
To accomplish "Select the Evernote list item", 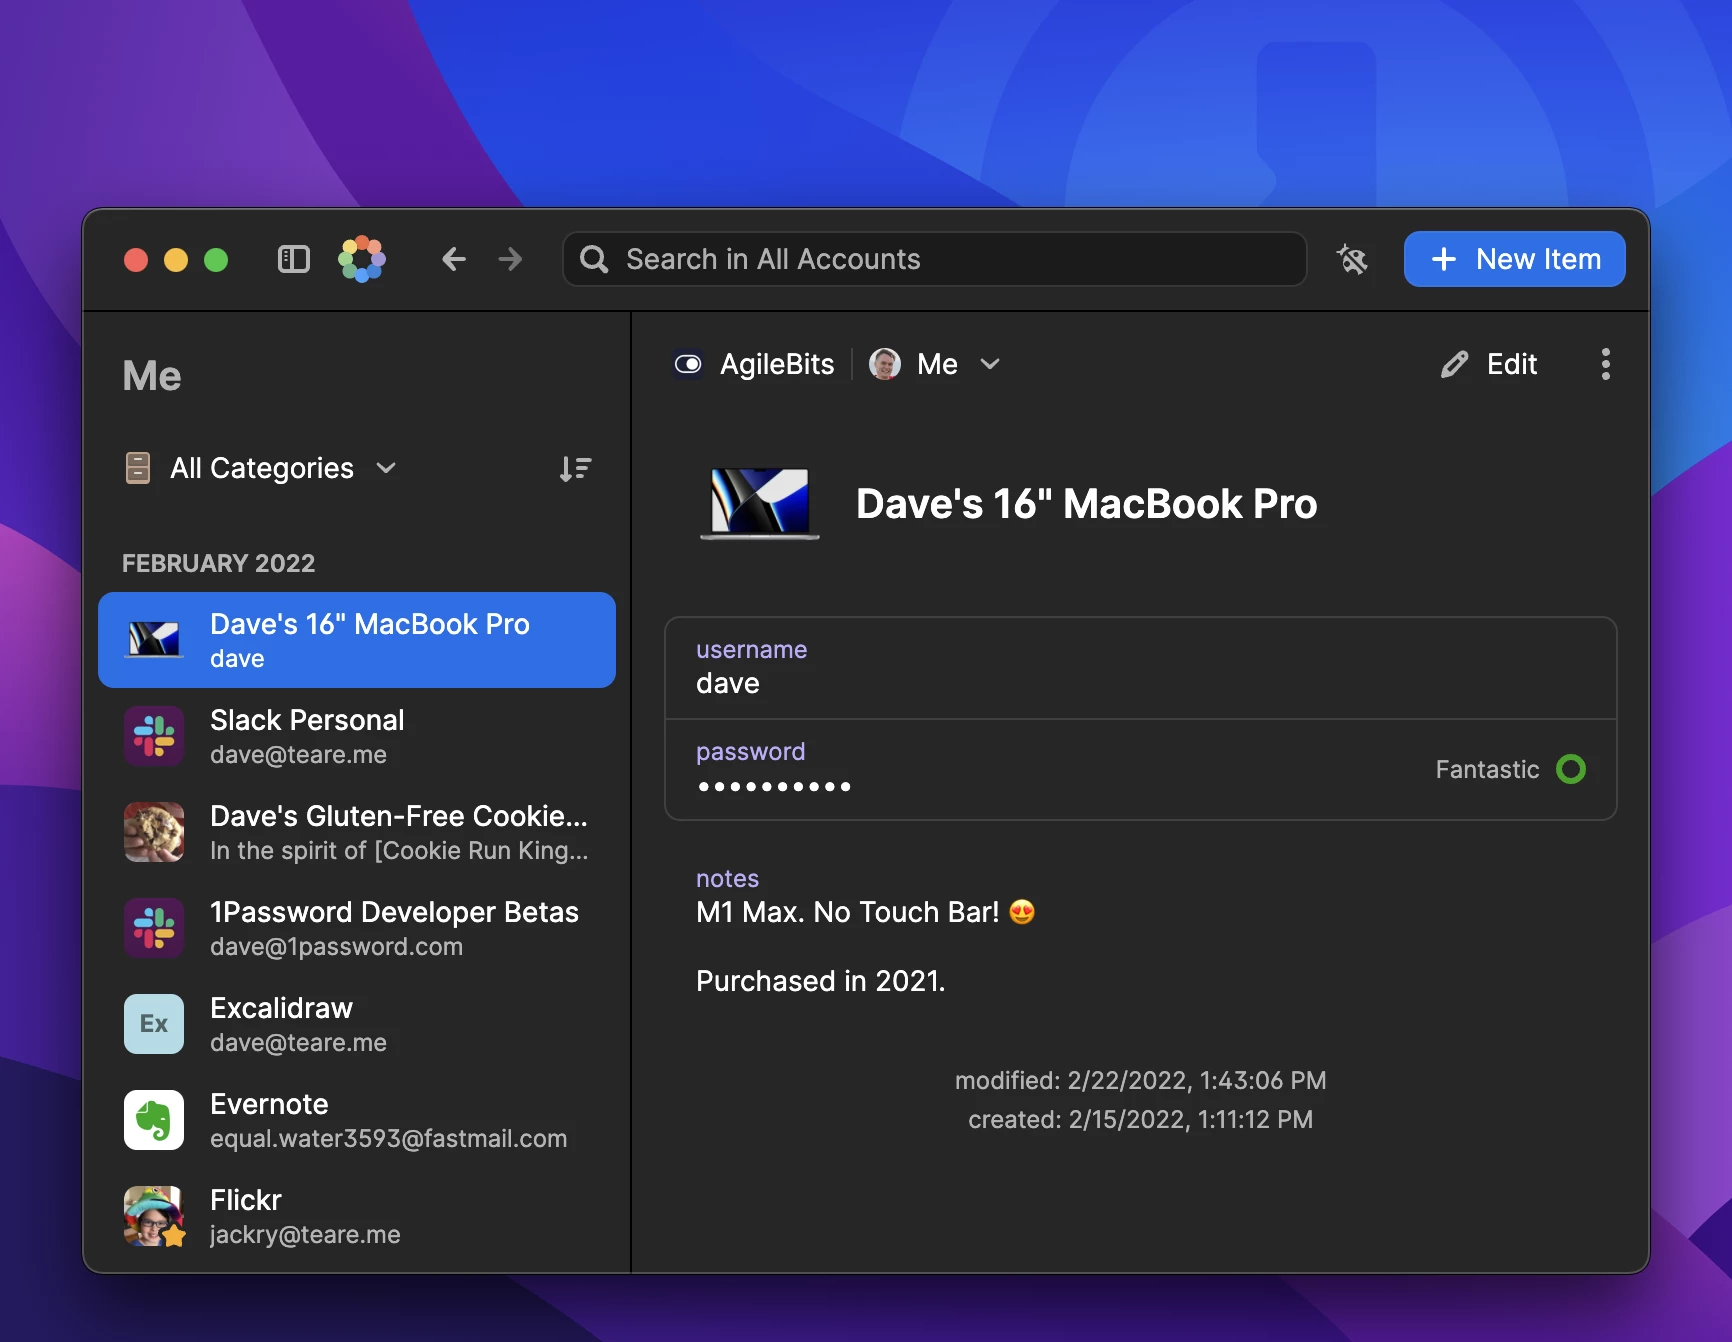I will 357,1120.
